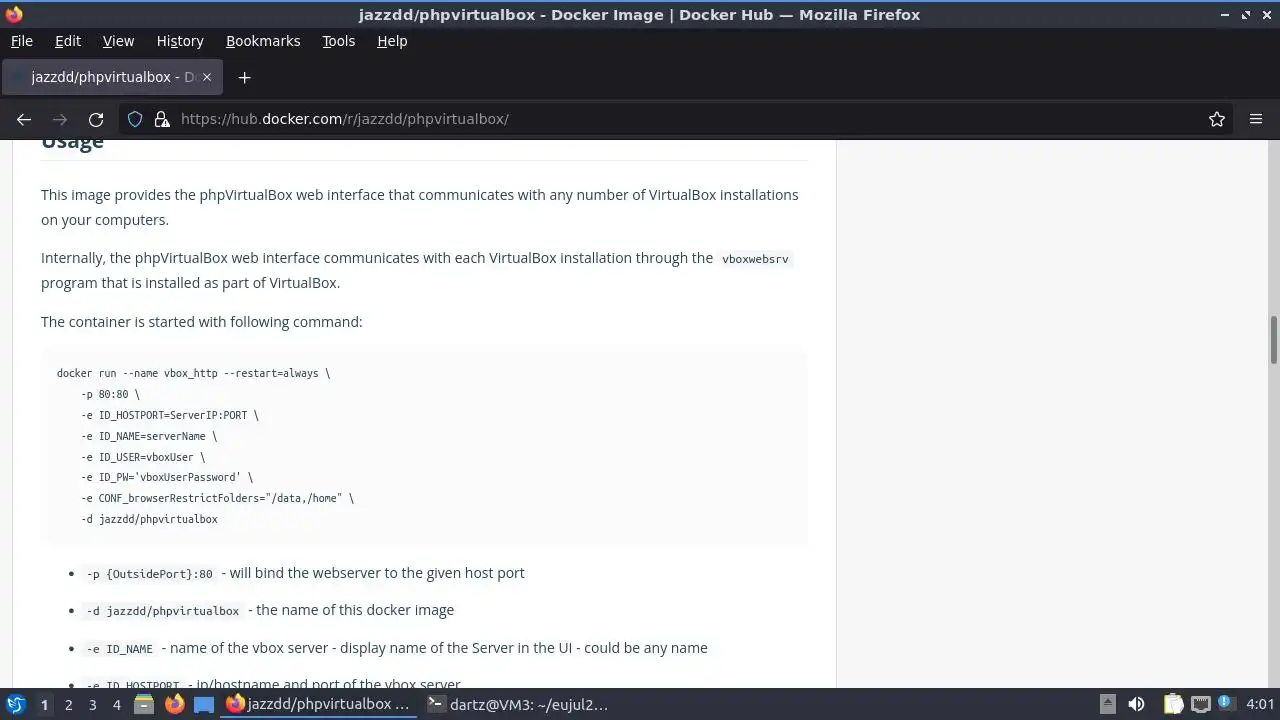Image resolution: width=1280 pixels, height=720 pixels.
Task: Click 'The container is started with following command' text
Action: click(201, 321)
